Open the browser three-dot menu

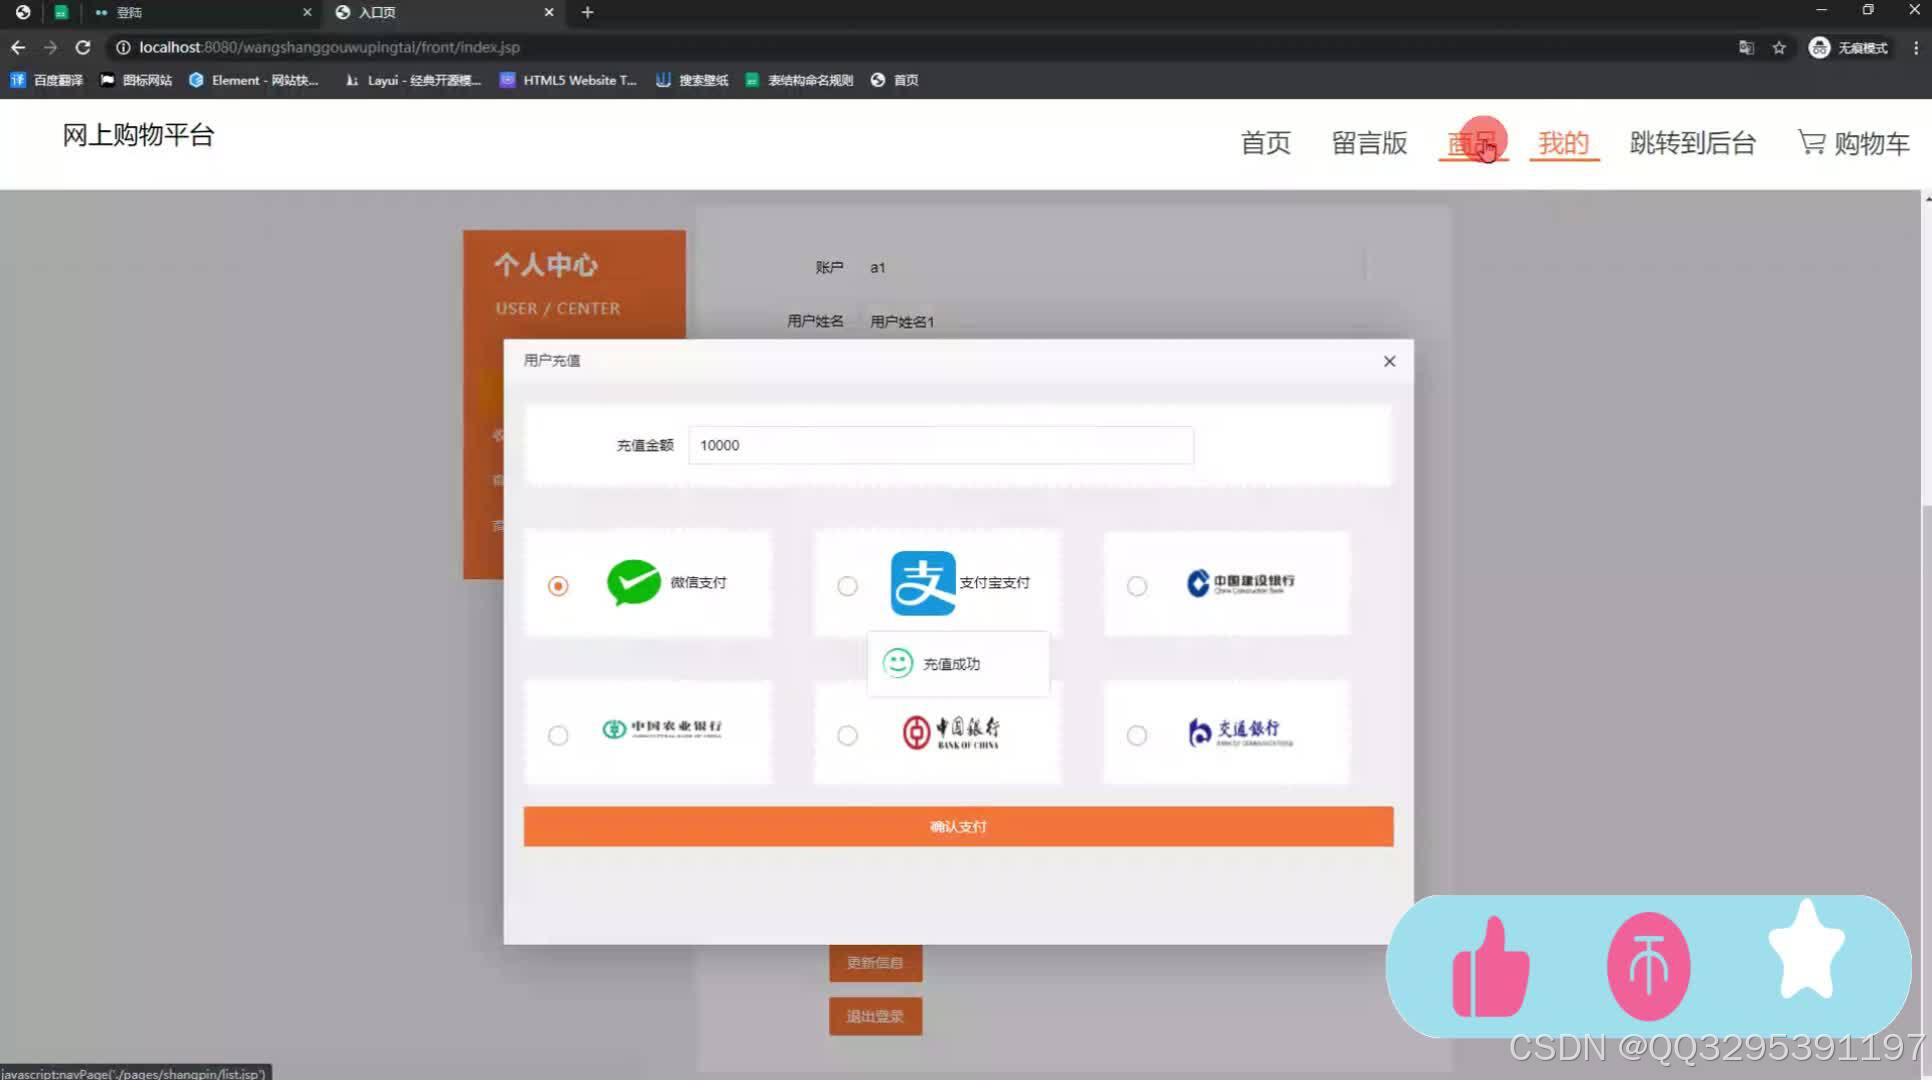tap(1916, 47)
